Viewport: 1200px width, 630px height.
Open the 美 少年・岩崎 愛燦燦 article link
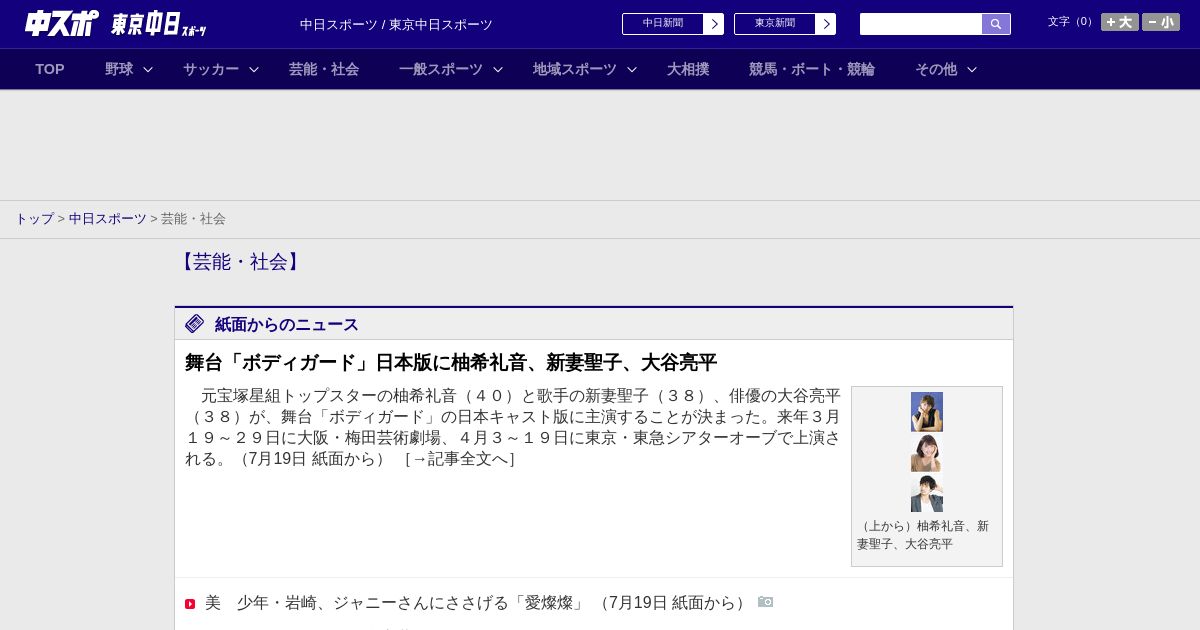(x=478, y=603)
